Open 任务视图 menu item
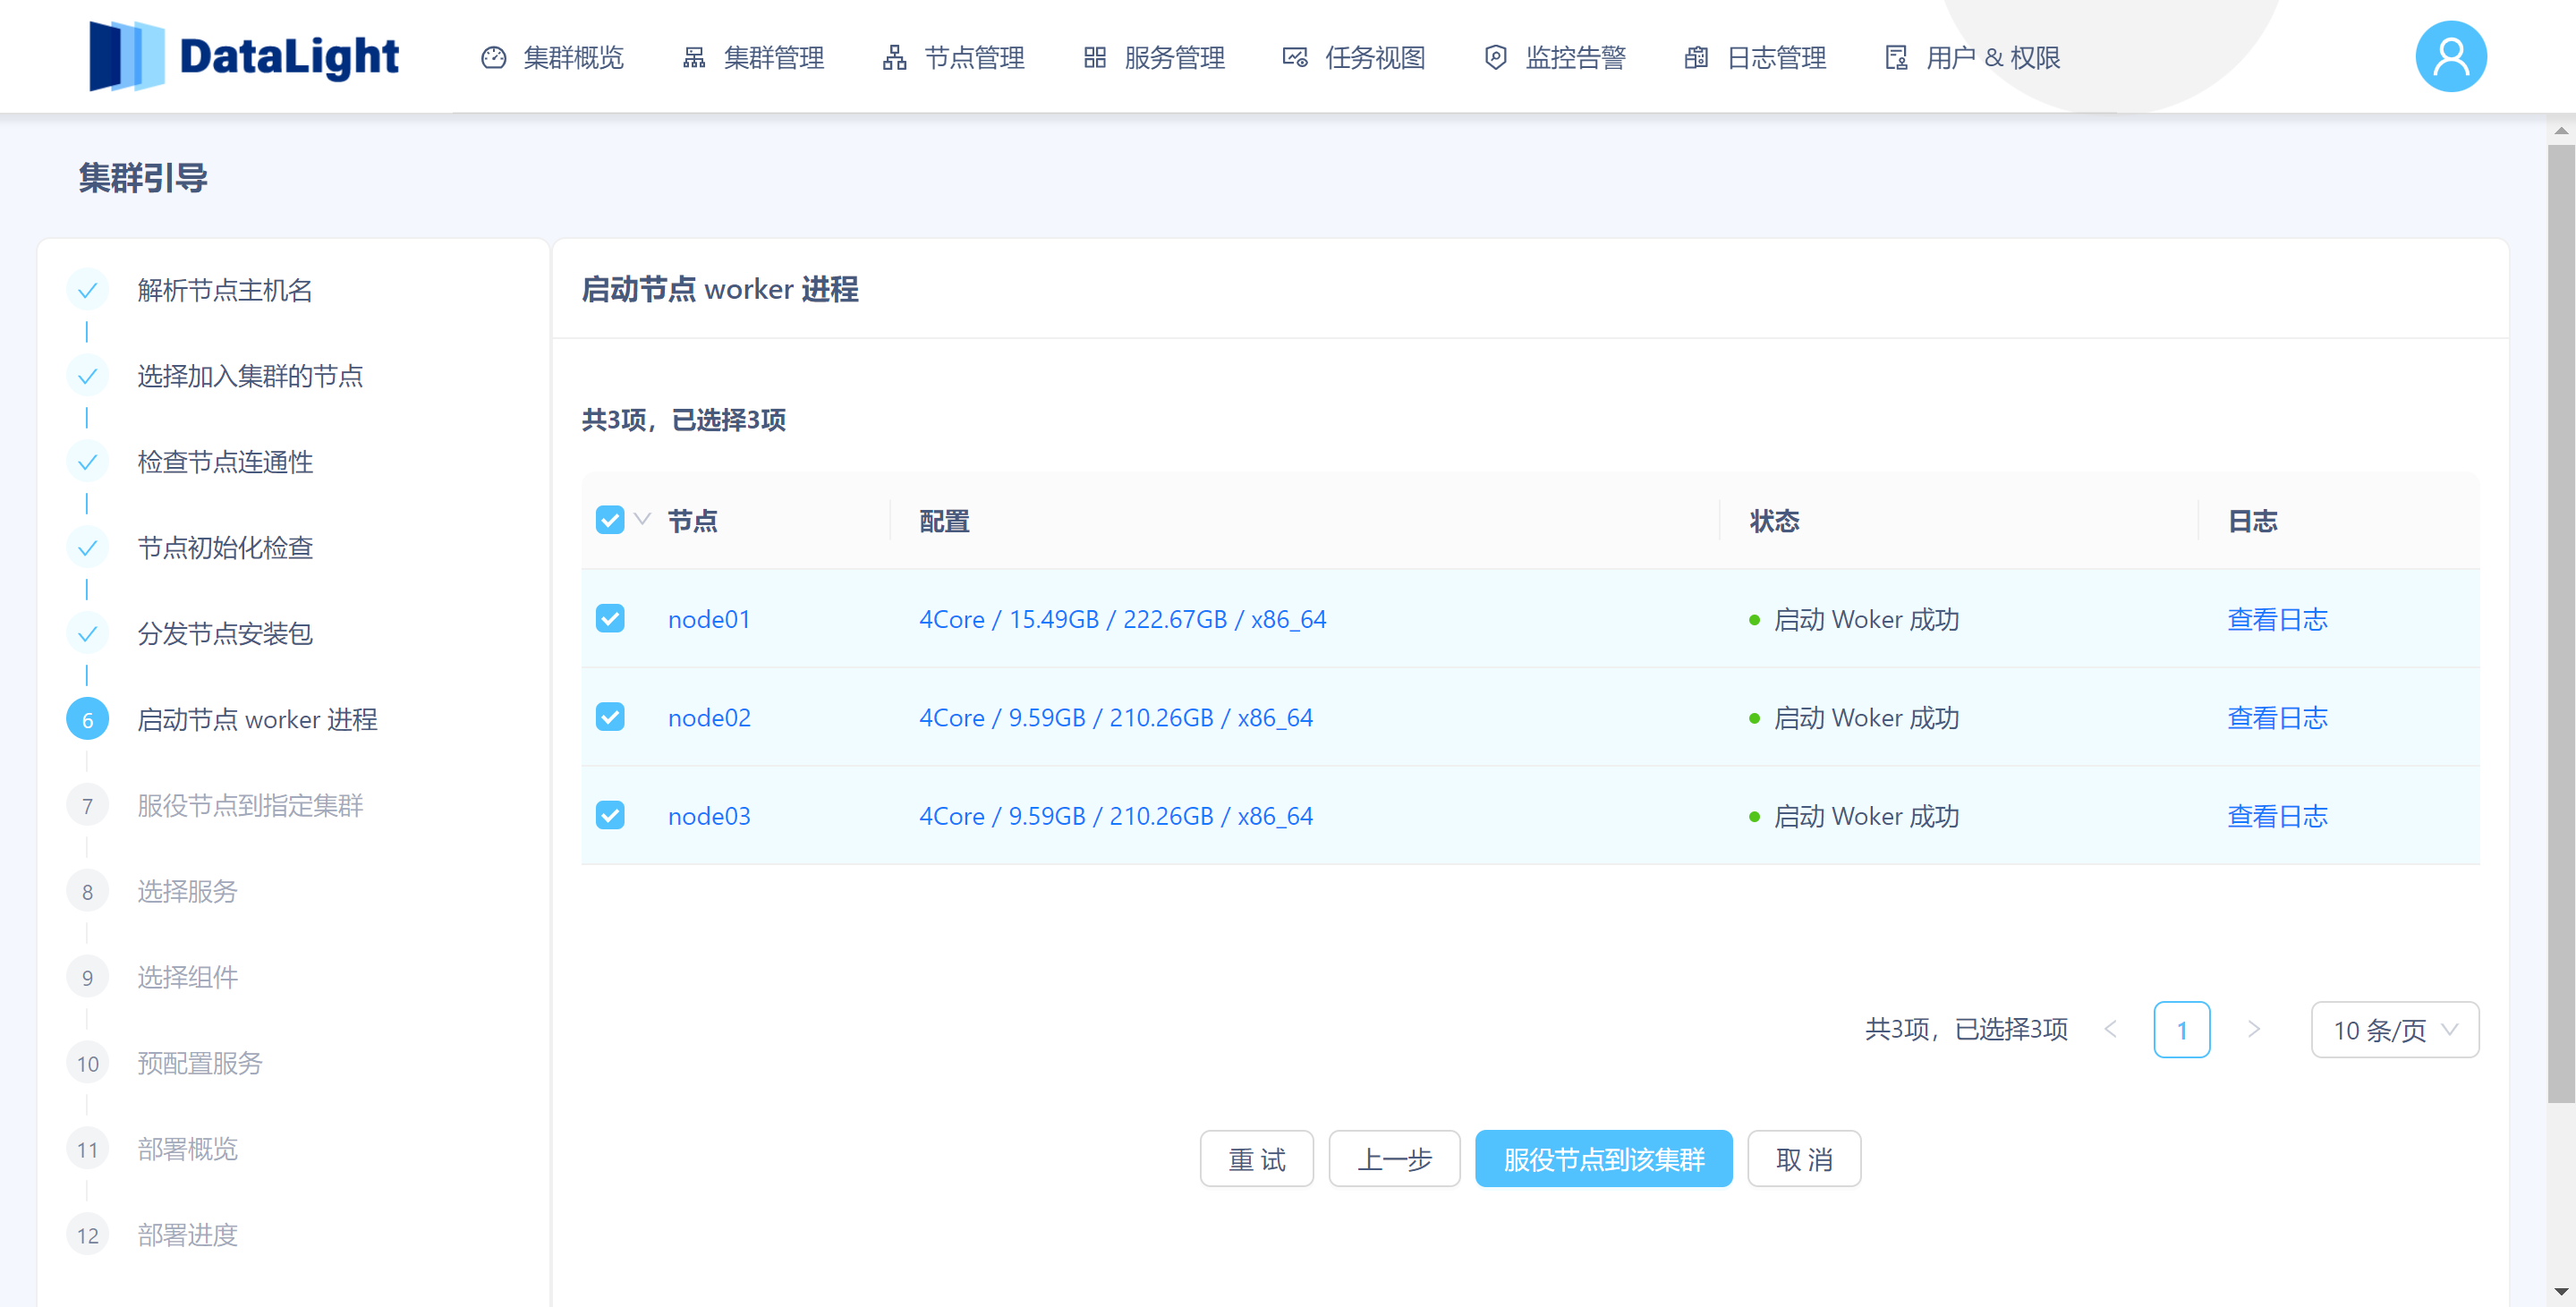 click(1354, 58)
